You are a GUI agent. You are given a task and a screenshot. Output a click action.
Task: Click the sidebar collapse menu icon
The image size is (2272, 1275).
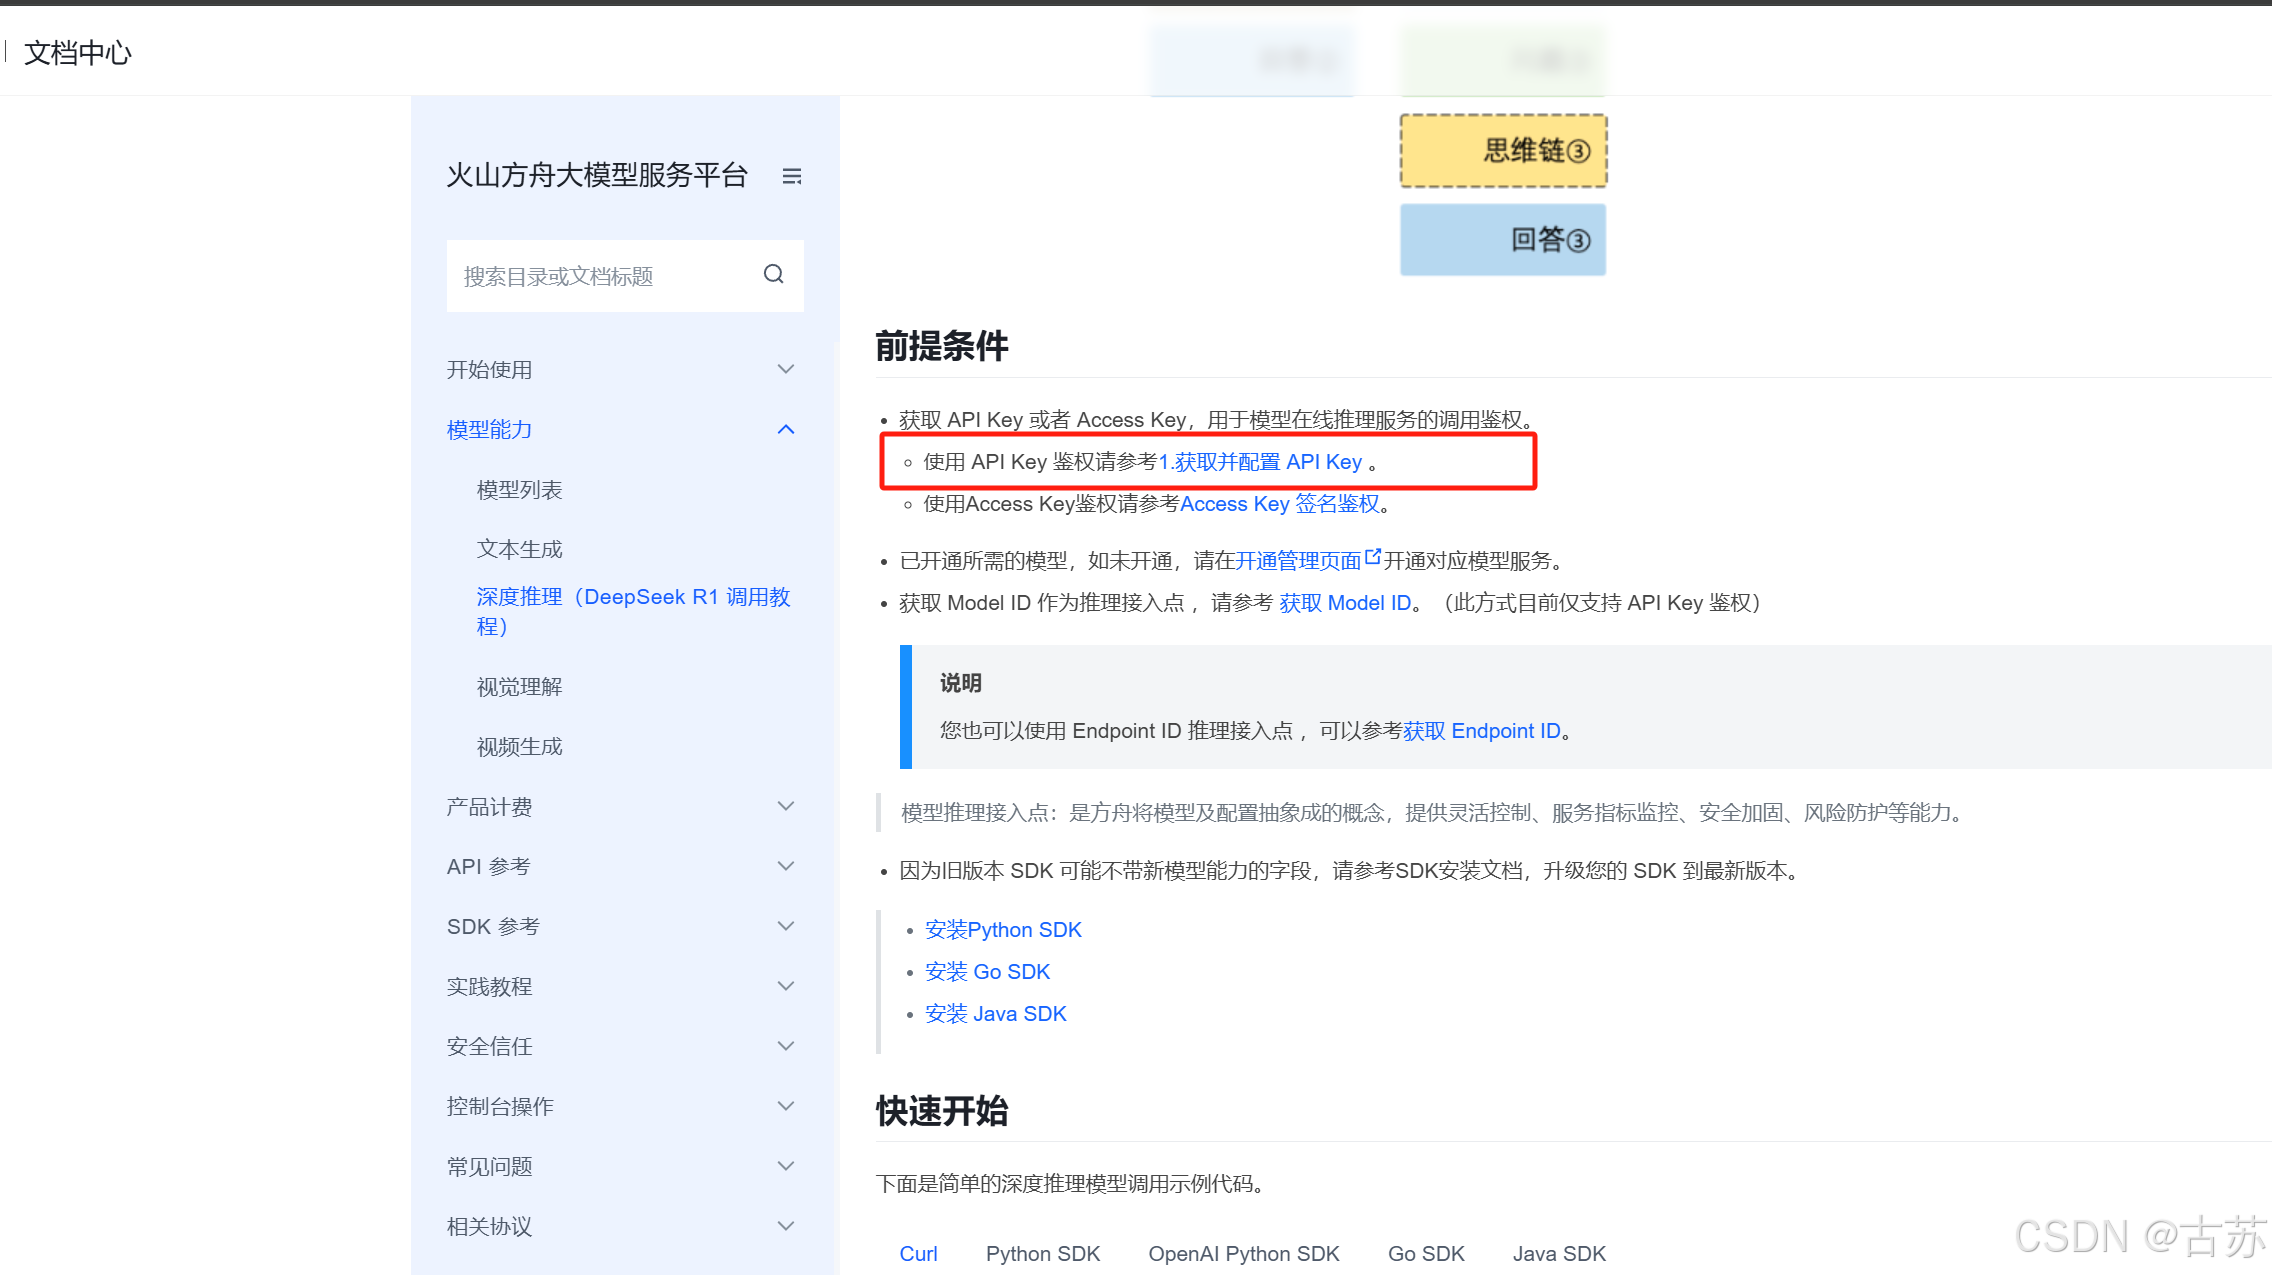pos(791,176)
